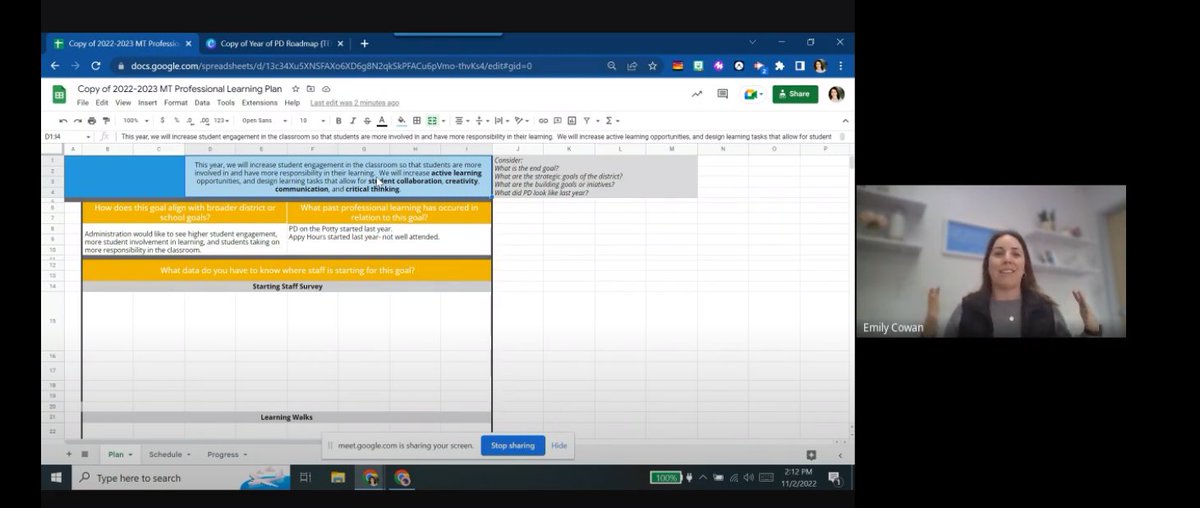This screenshot has height=508, width=1200.
Task: Reload the page in Chrome
Action: [x=95, y=66]
